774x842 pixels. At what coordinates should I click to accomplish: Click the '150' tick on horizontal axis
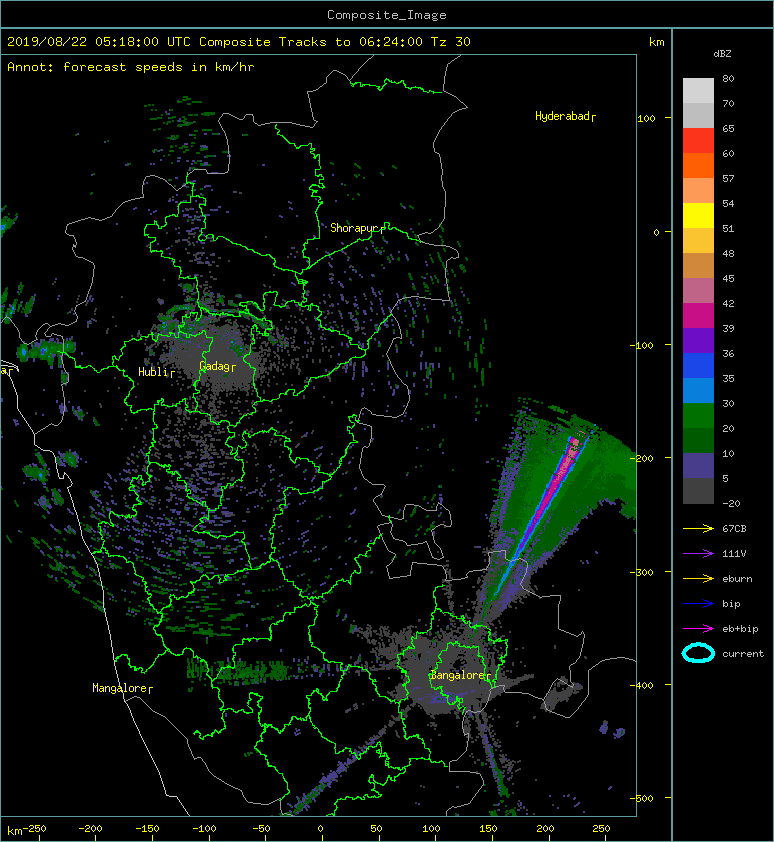pos(488,829)
